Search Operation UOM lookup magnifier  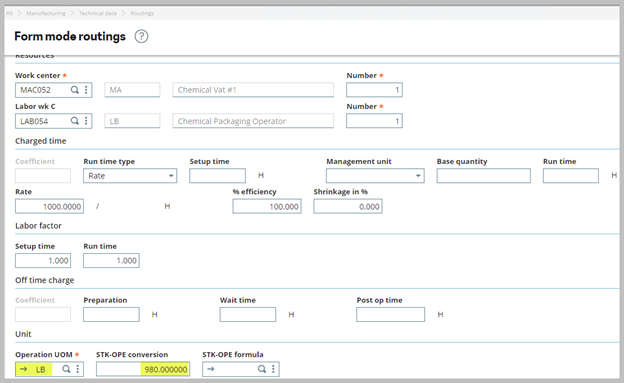click(x=66, y=369)
